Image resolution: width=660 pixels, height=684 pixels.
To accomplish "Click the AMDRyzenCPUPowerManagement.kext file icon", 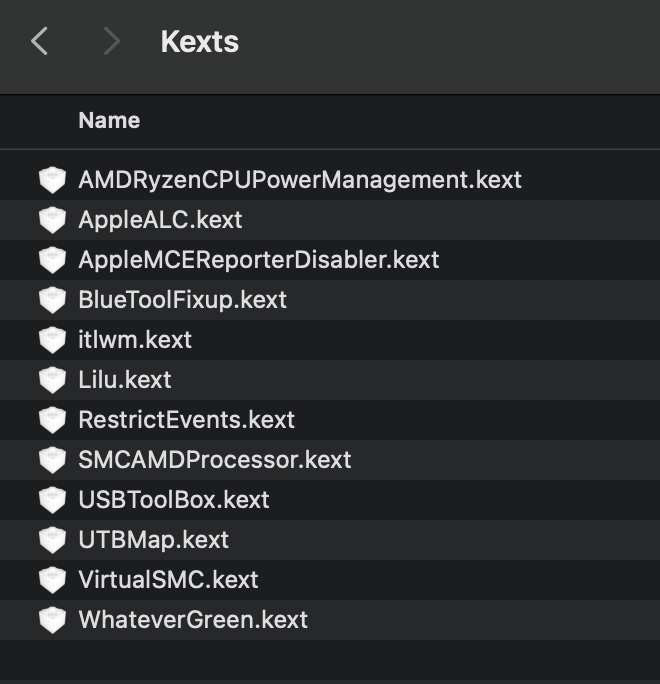I will pos(52,180).
